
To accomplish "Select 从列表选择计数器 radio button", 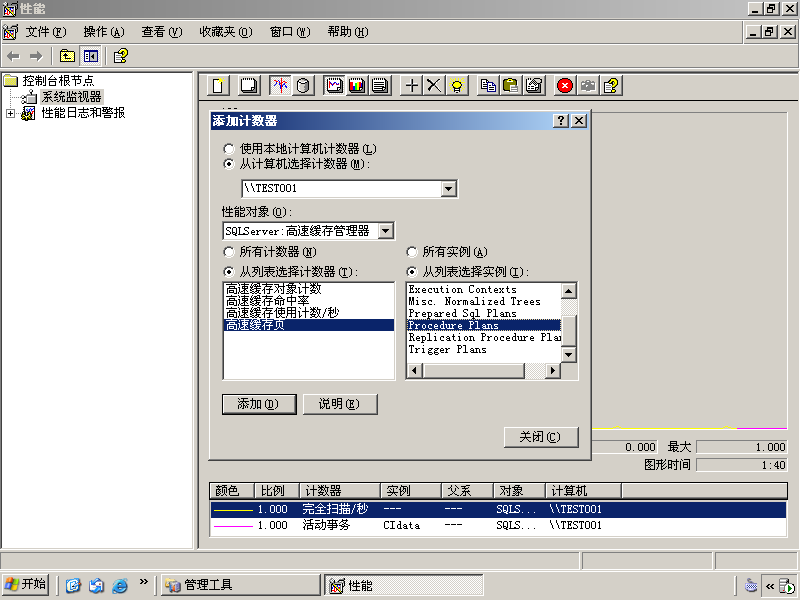I will point(229,272).
